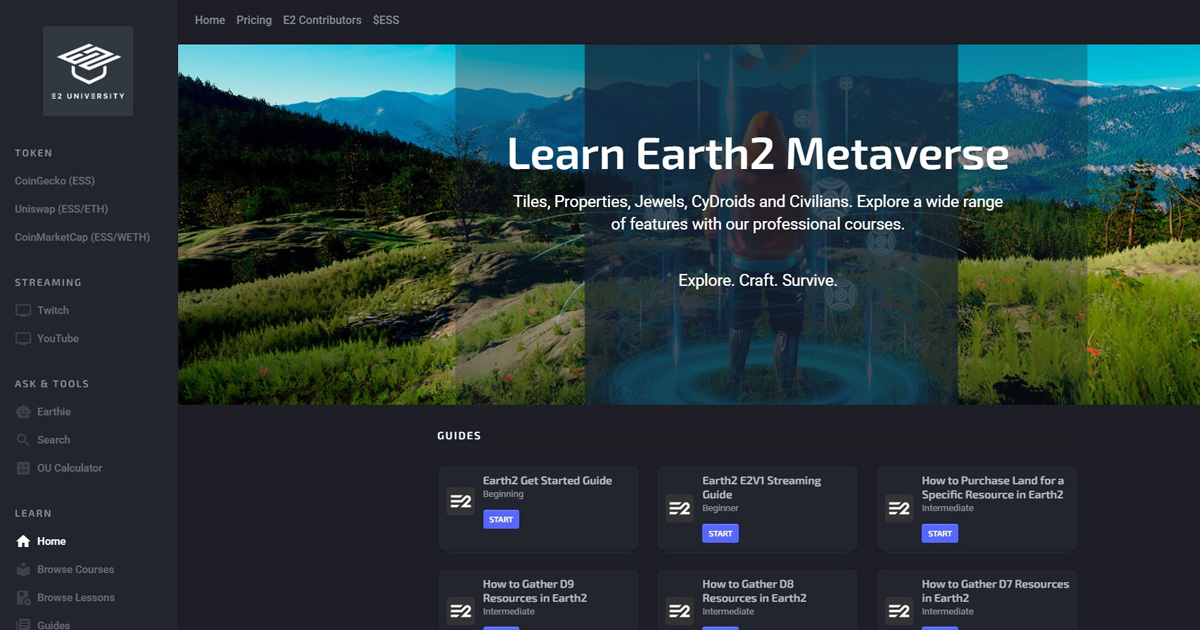Click the 'Explore. Craft. Survive.' tagline
This screenshot has height=630, width=1200.
pos(758,281)
